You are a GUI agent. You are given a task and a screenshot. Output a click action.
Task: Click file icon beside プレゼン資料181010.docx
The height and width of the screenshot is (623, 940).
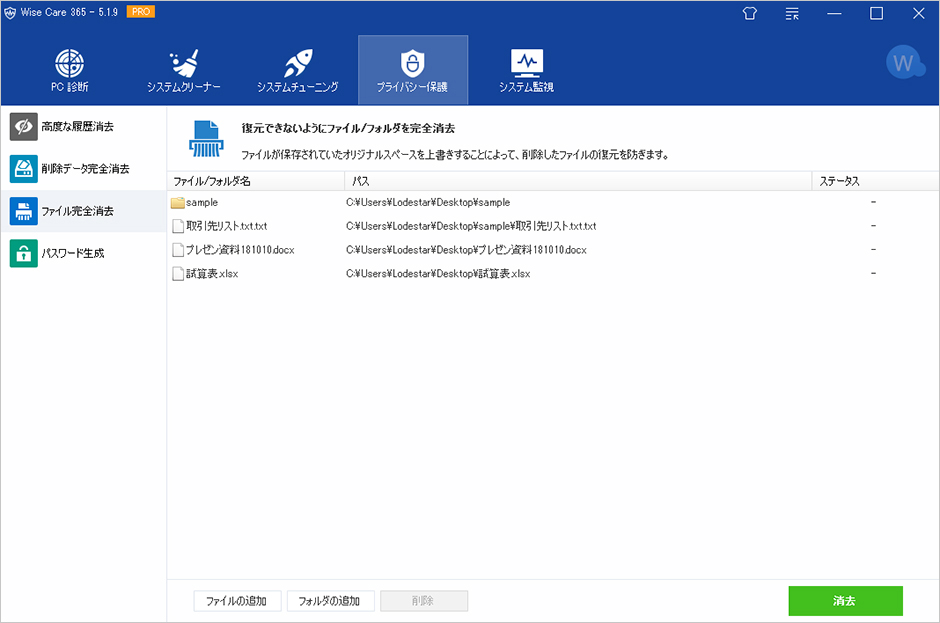pos(177,249)
